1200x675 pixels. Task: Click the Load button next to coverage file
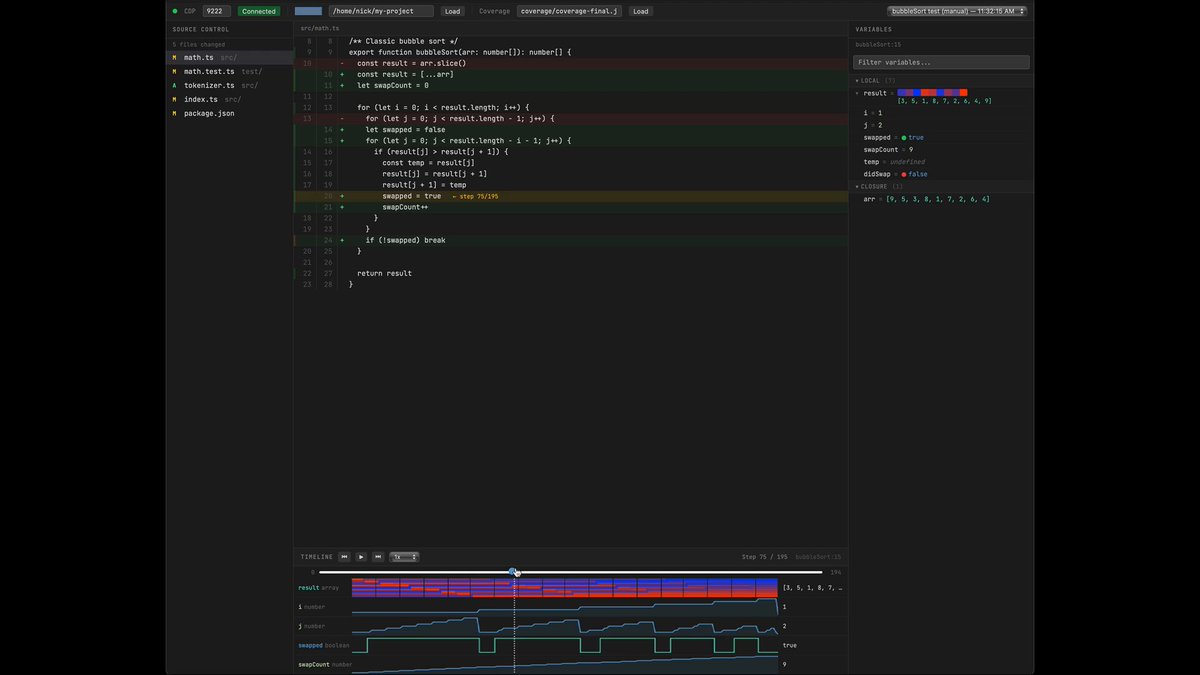640,11
